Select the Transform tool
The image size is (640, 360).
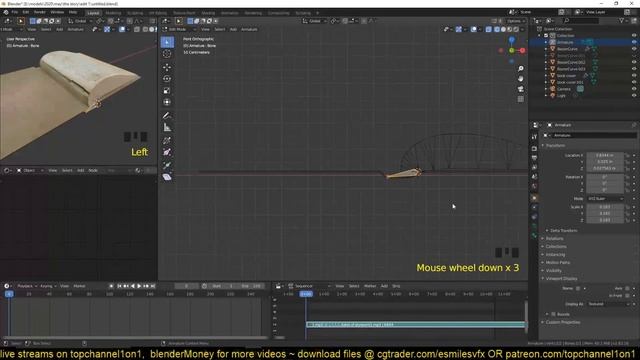click(167, 102)
